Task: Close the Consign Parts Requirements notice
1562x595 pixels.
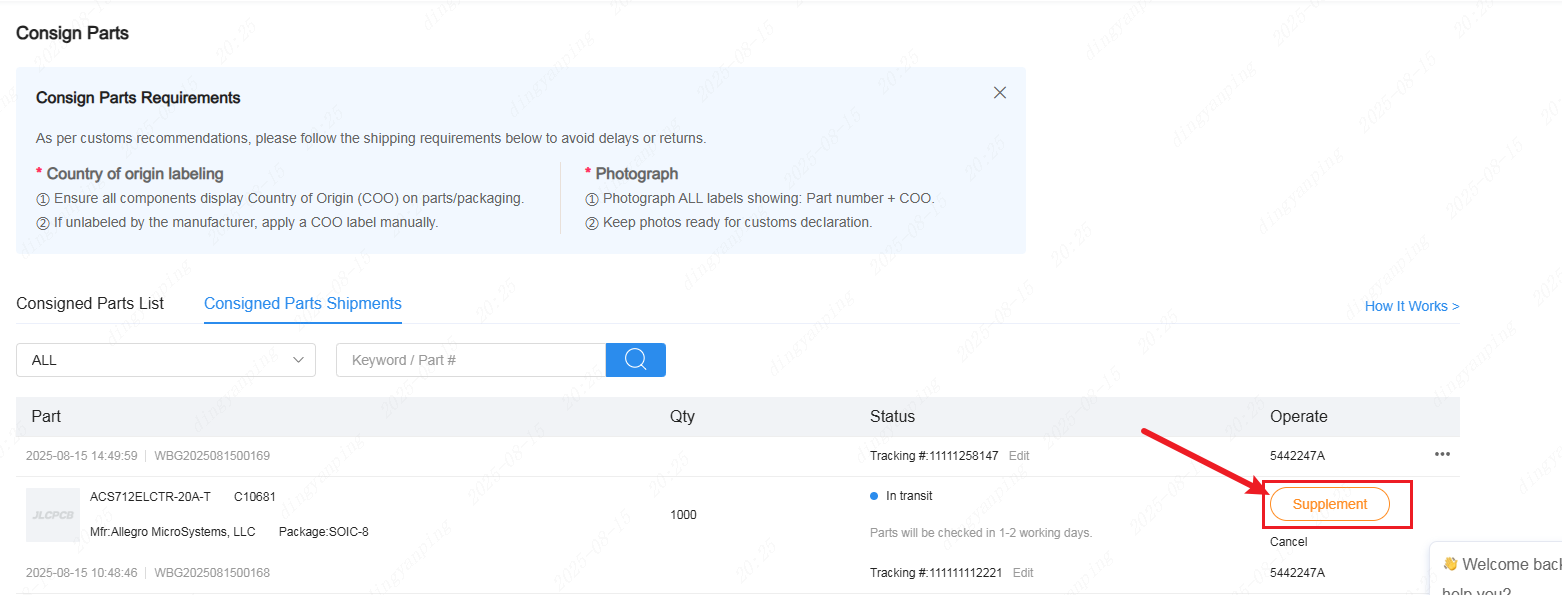Action: tap(999, 93)
